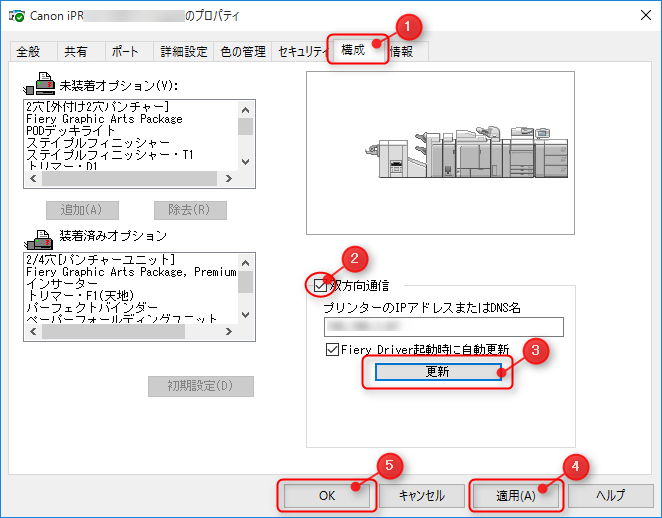Click the キャンセル button
Viewport: 662px width, 518px height.
click(x=422, y=495)
